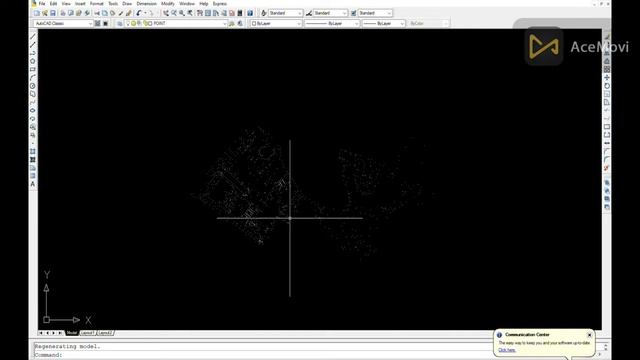
Task: Click the first-tab navigation arrow beside Model
Action: (x=41, y=333)
